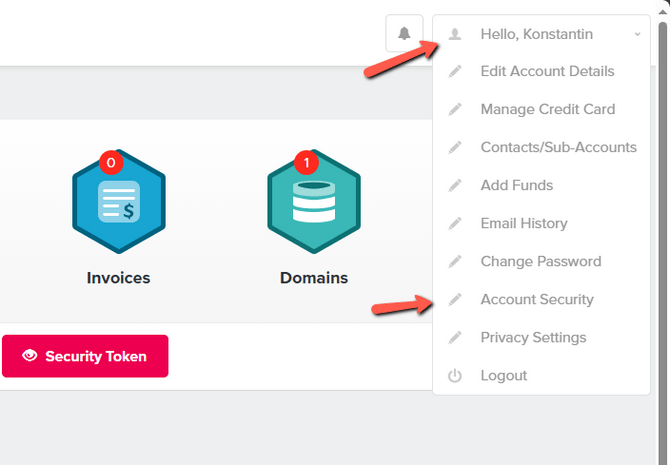Click the user avatar icon in header

pos(455,34)
